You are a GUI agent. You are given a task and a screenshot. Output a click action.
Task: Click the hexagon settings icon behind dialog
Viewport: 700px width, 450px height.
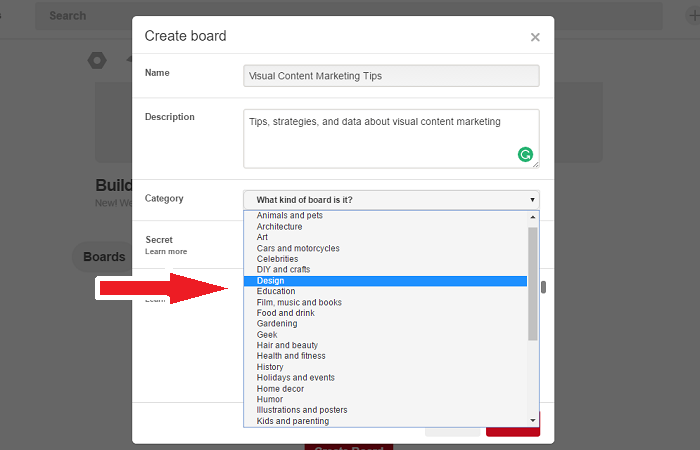click(96, 60)
